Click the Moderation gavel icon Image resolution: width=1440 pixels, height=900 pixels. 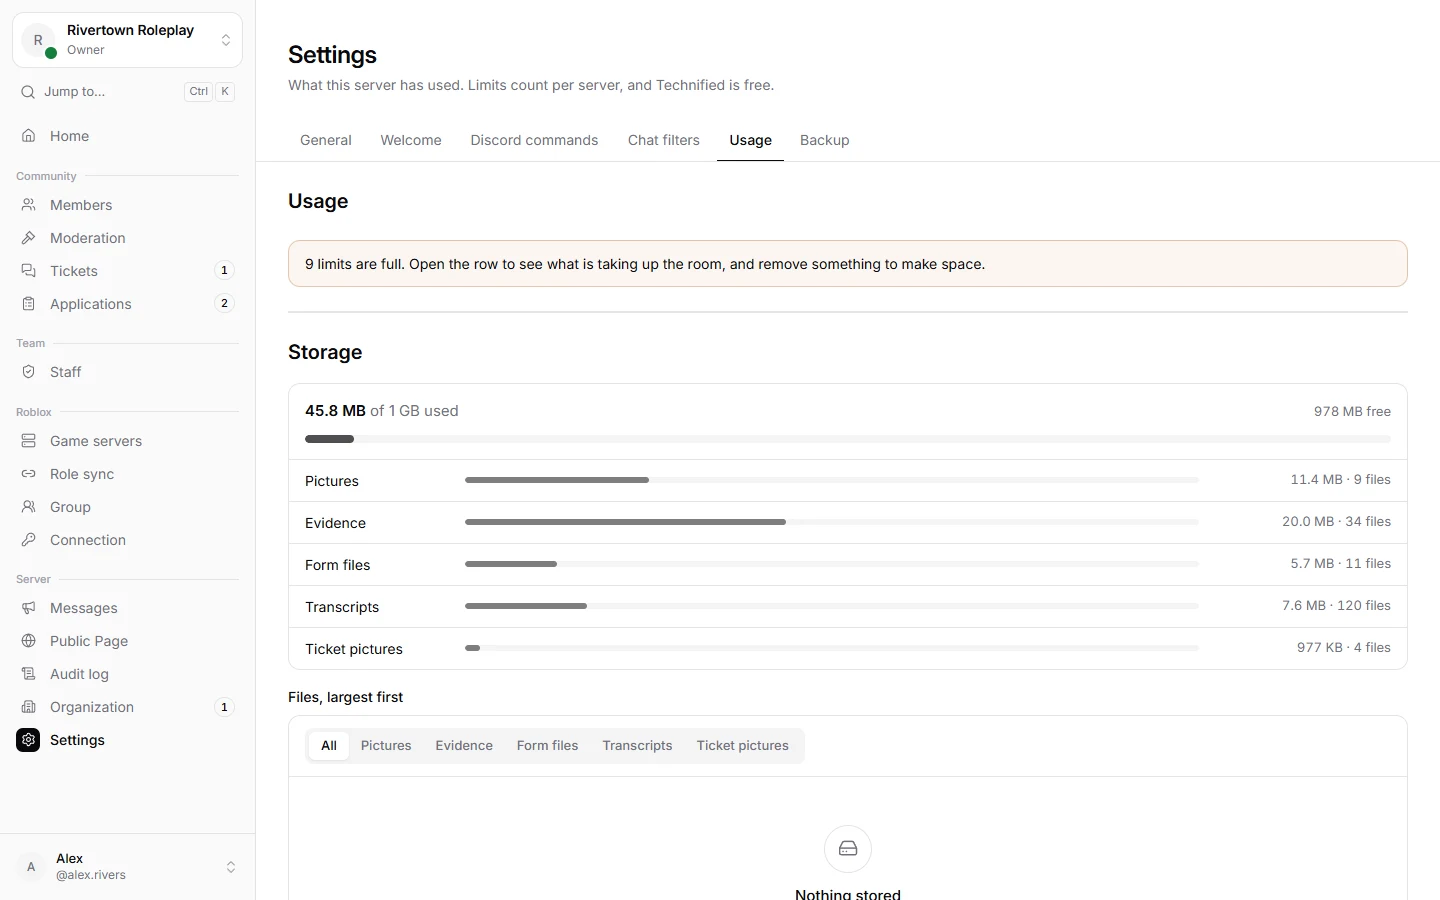29,238
